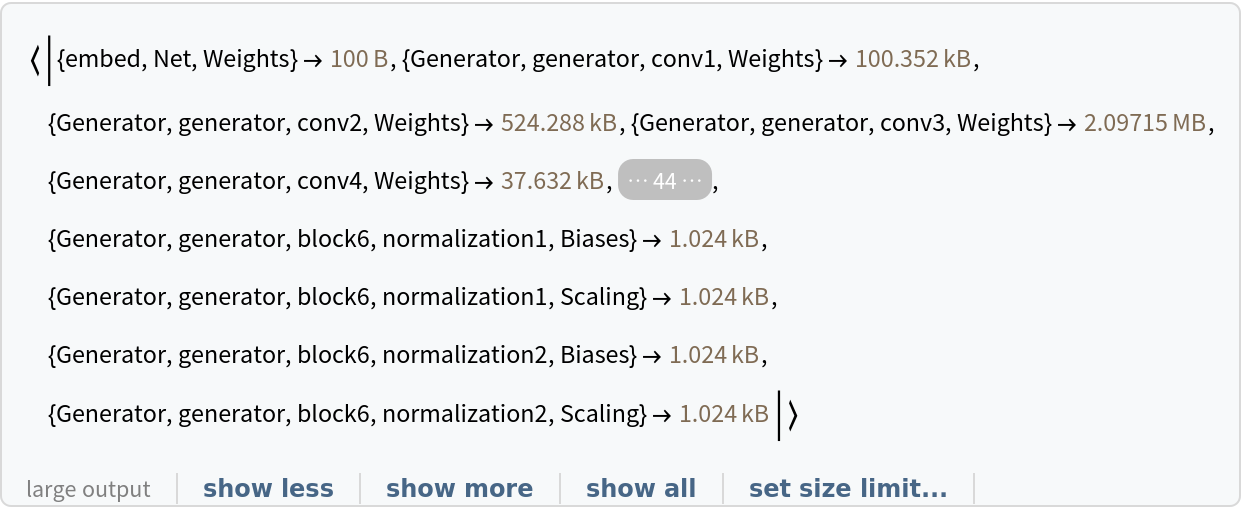Screen dimensions: 1242x508
Task: Click the block6 normalization1 Biases key
Action: (342, 239)
